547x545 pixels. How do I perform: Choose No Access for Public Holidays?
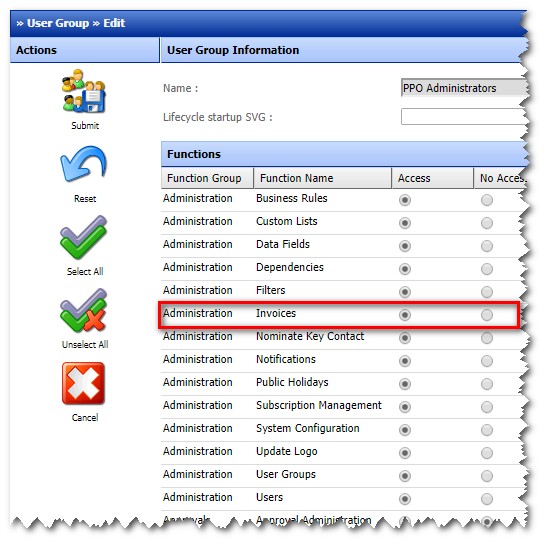[x=487, y=384]
